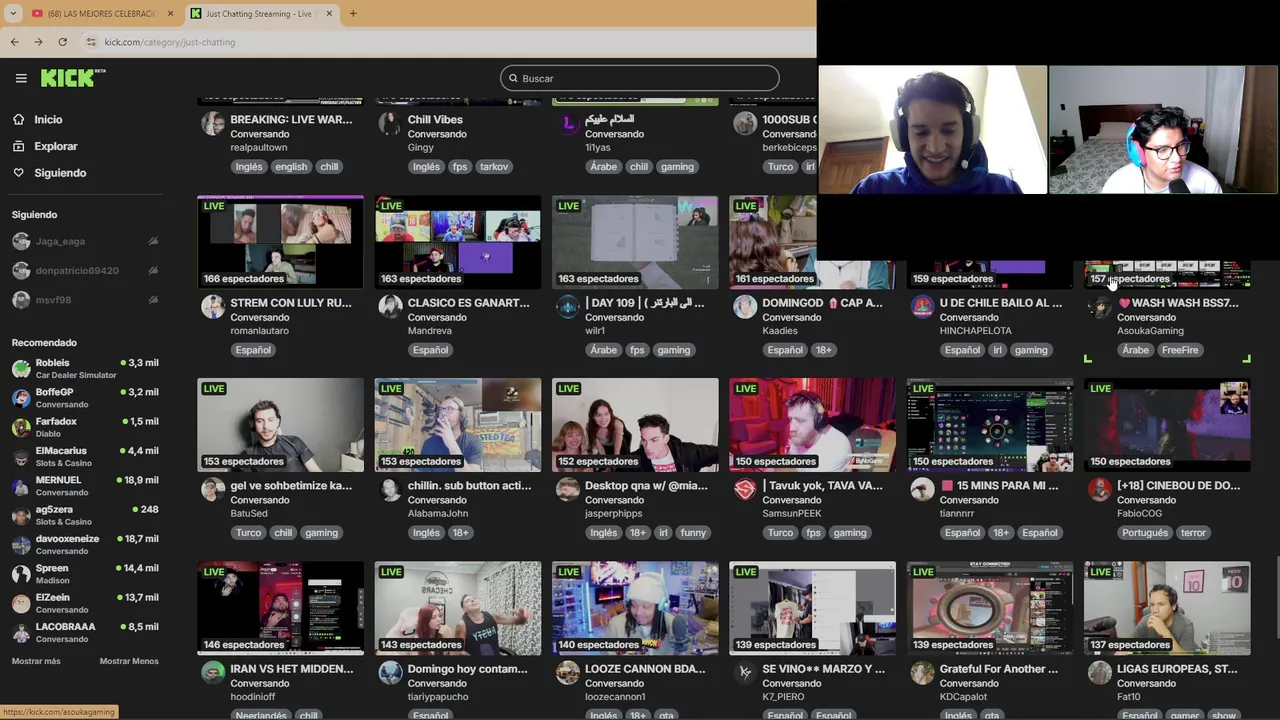Open CLASICO ES GANART stream thumbnail
The height and width of the screenshot is (720, 1280).
click(x=458, y=242)
